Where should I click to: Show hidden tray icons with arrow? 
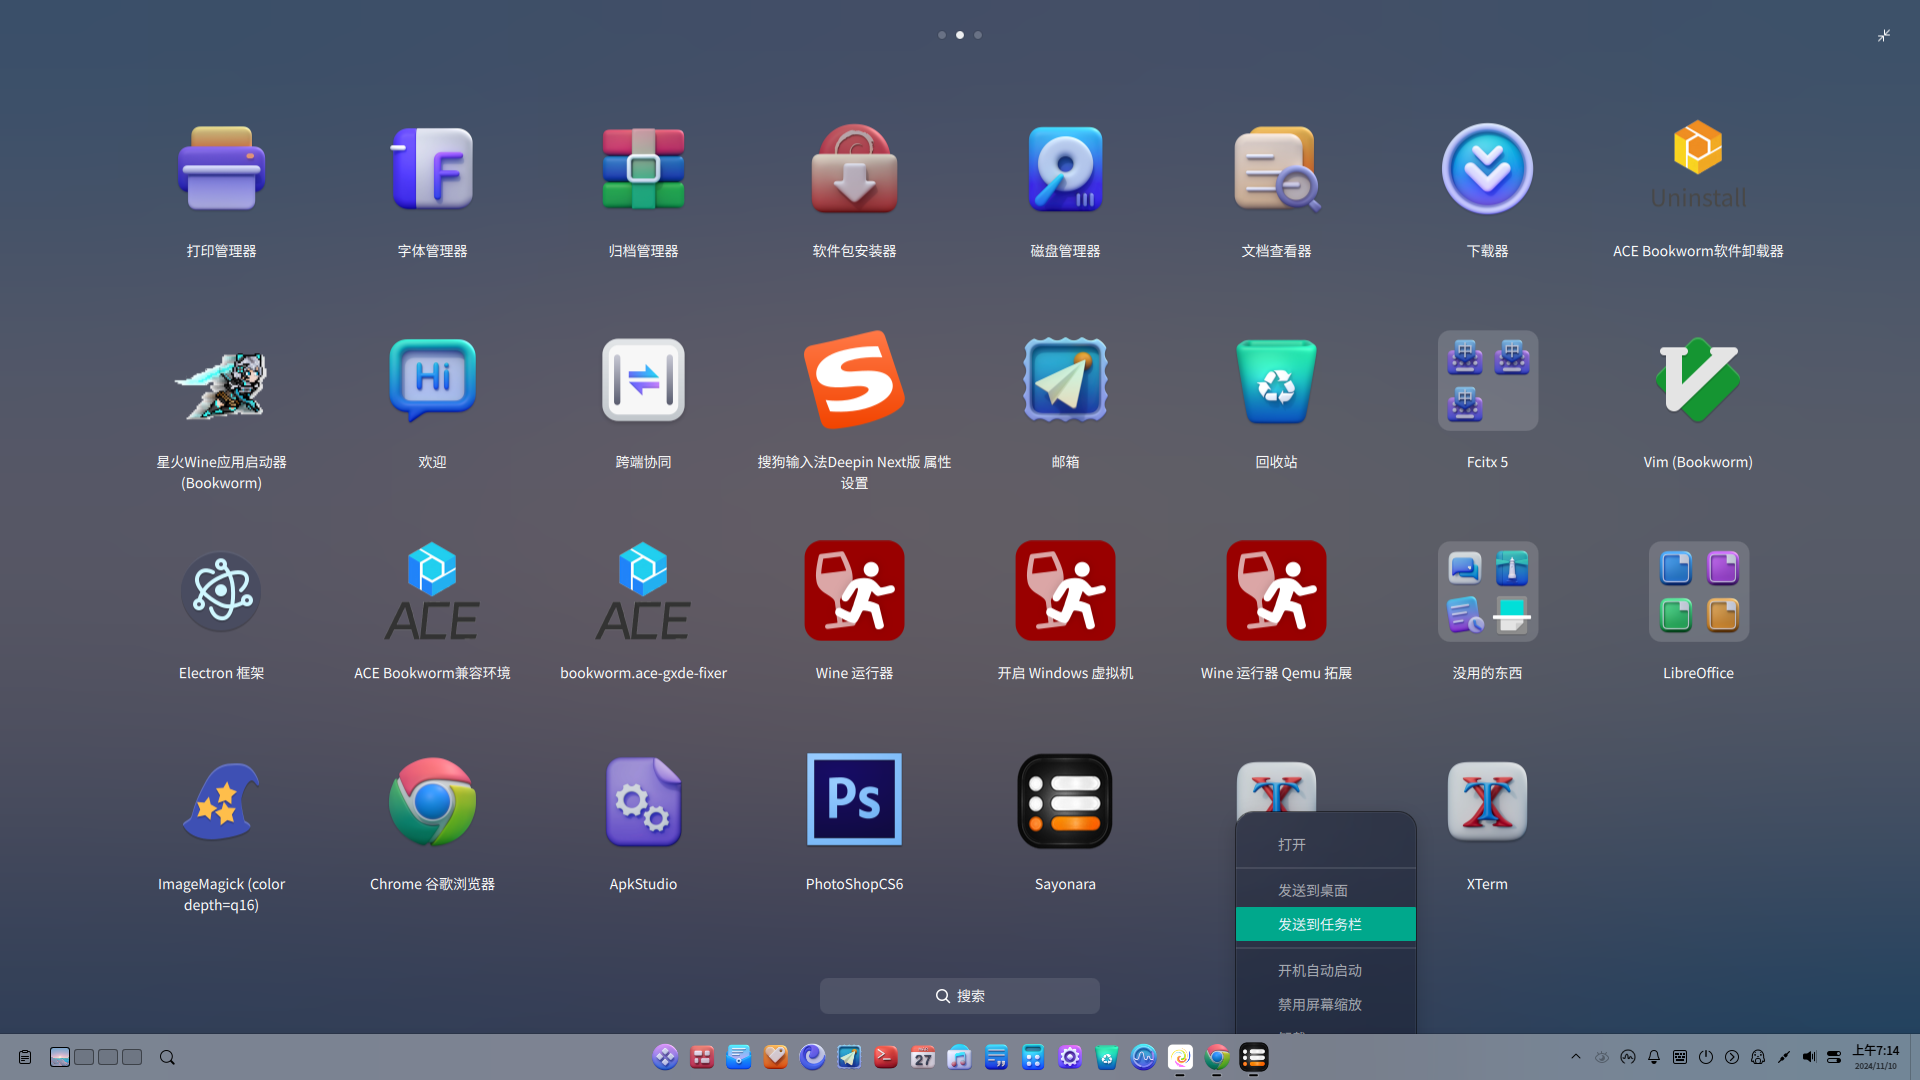[1575, 1056]
